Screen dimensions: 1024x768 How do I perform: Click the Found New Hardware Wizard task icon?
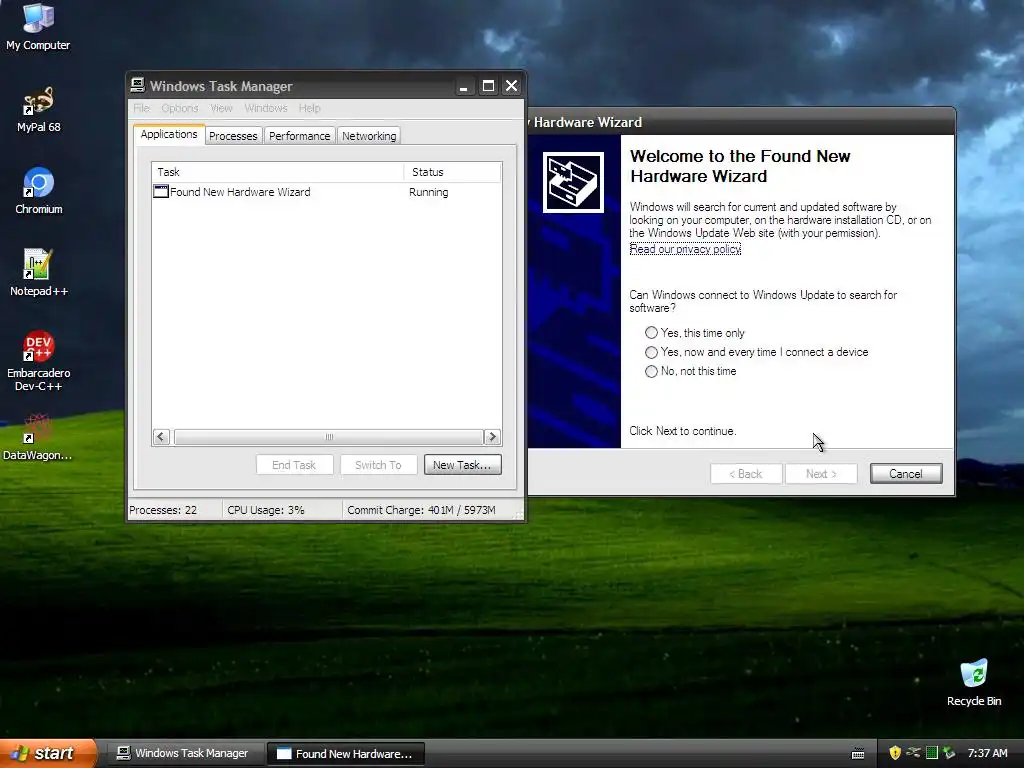(x=161, y=191)
